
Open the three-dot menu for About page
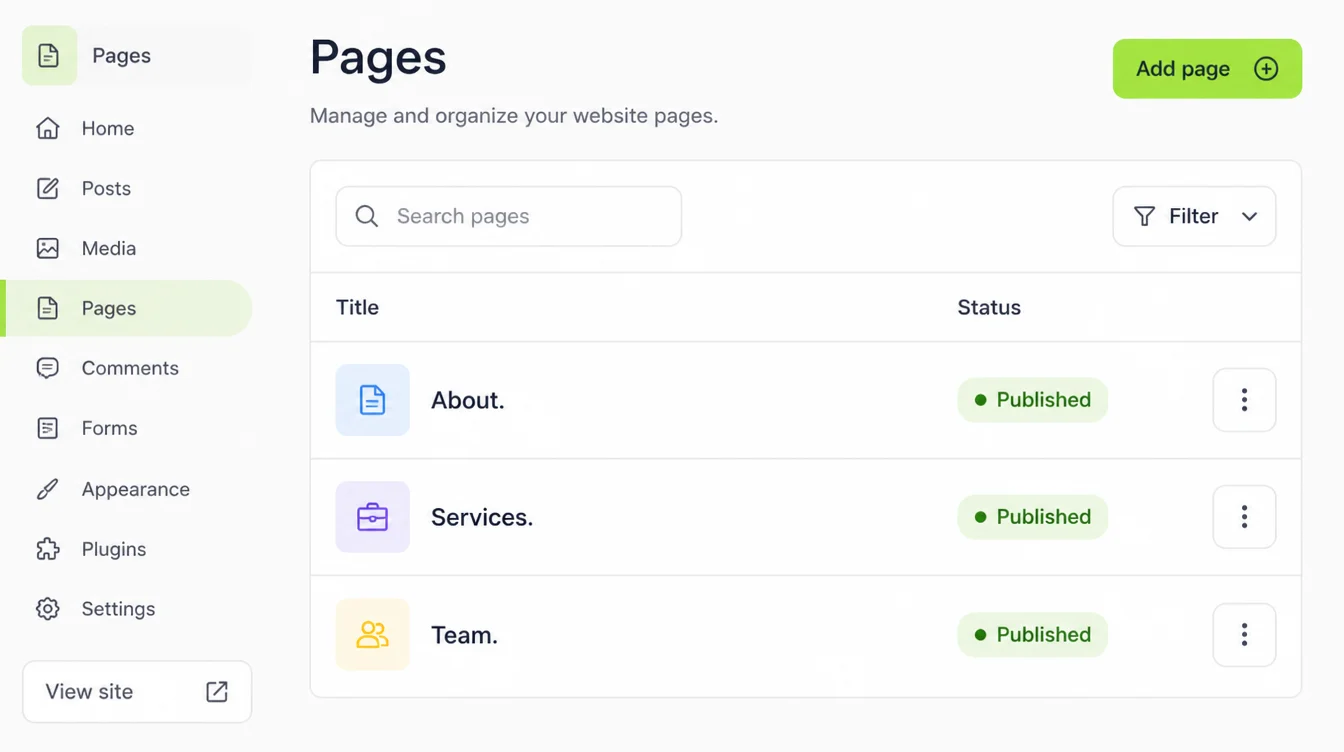point(1244,400)
